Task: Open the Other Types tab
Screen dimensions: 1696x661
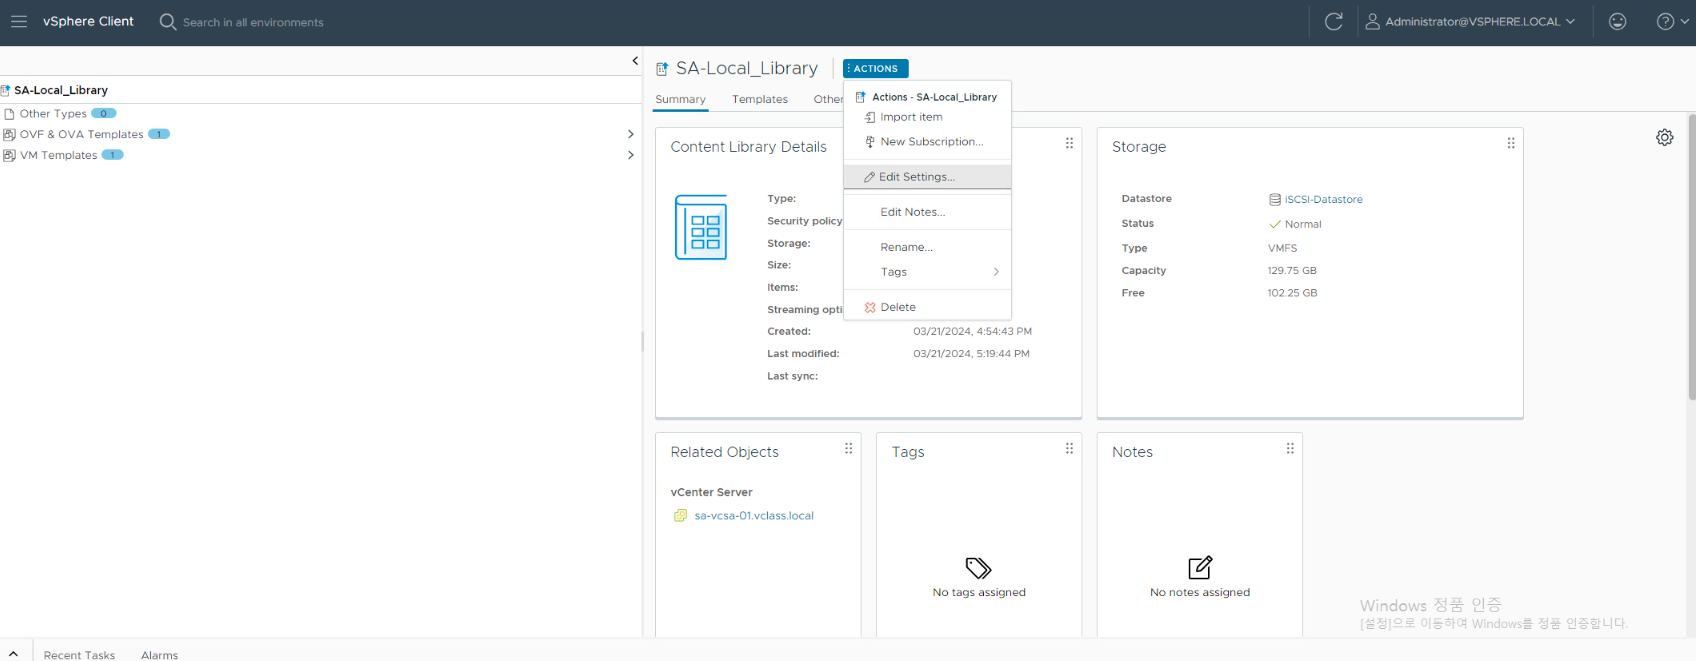Action: coord(828,99)
